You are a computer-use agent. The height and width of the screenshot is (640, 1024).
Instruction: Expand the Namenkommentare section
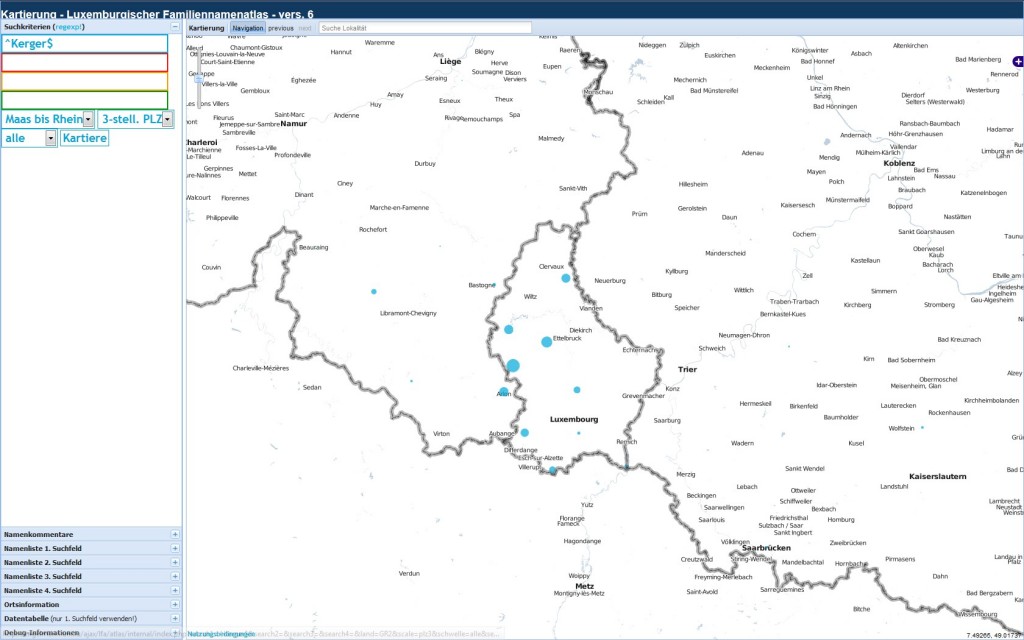(x=175, y=535)
